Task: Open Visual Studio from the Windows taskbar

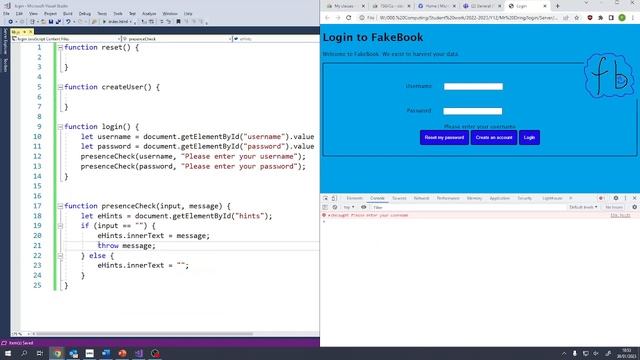Action: 139,353
